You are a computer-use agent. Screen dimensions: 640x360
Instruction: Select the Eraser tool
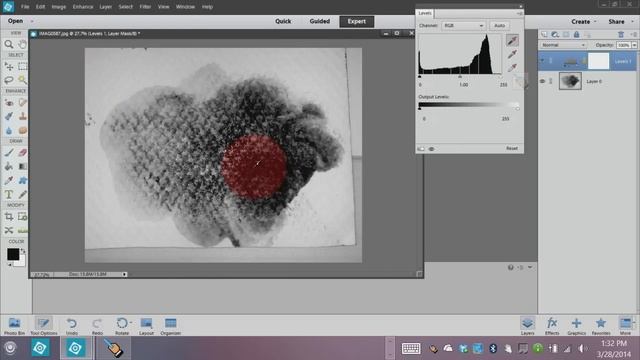click(22, 153)
